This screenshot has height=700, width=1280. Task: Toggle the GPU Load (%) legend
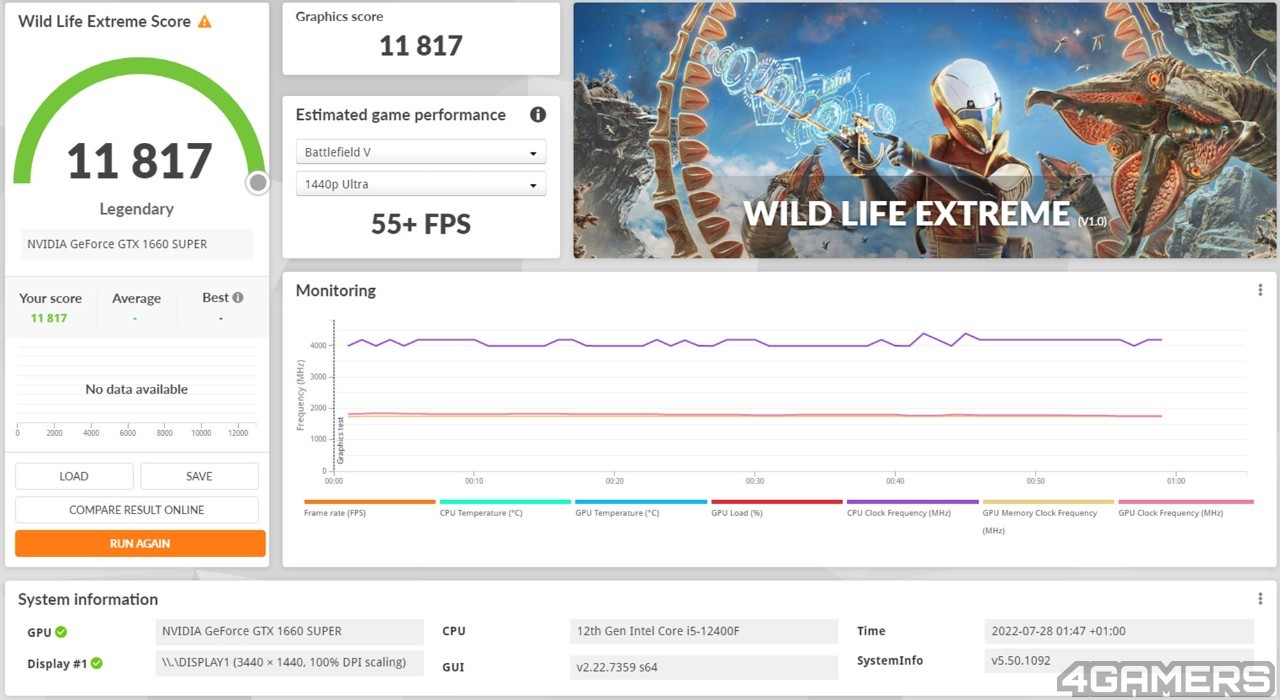click(x=776, y=508)
